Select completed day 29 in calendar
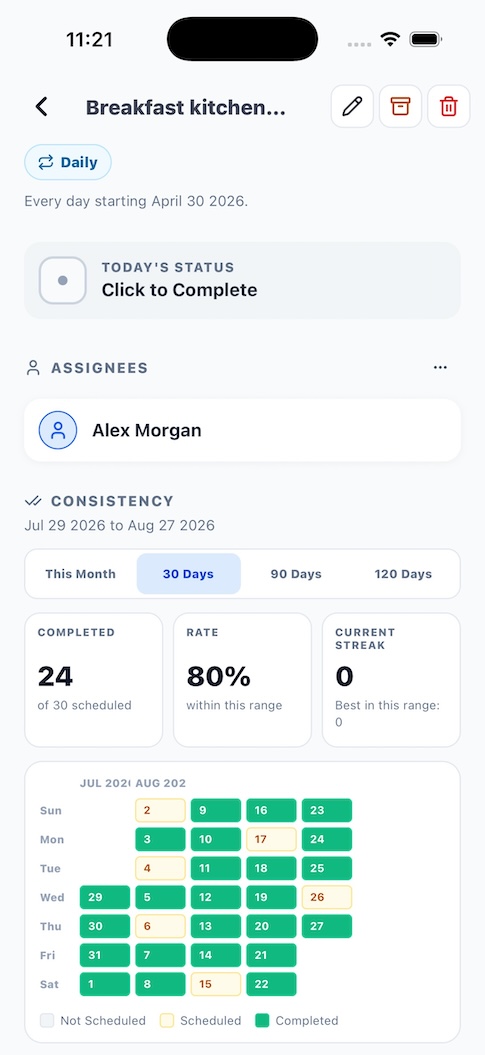485x1055 pixels. [105, 897]
